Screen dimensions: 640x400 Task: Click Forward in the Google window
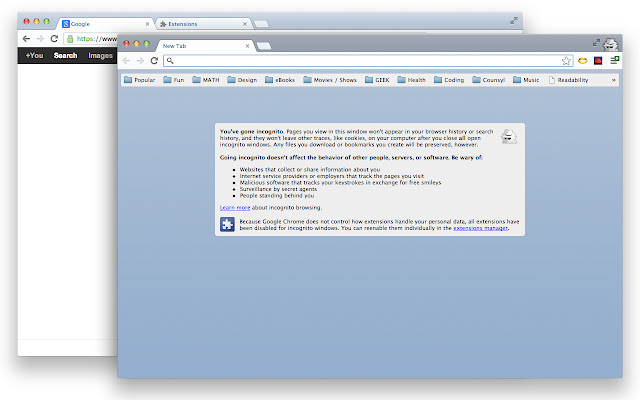pos(40,39)
